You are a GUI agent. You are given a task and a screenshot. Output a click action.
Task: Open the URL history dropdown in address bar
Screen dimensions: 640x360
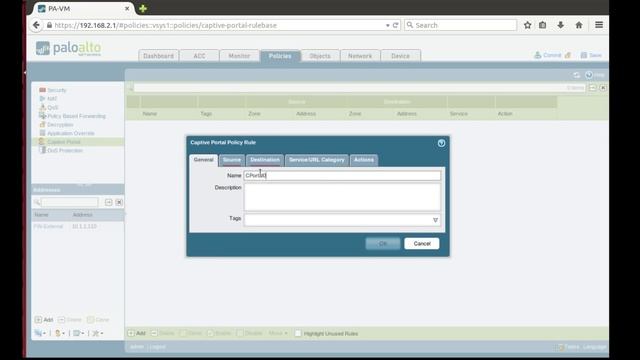click(387, 25)
